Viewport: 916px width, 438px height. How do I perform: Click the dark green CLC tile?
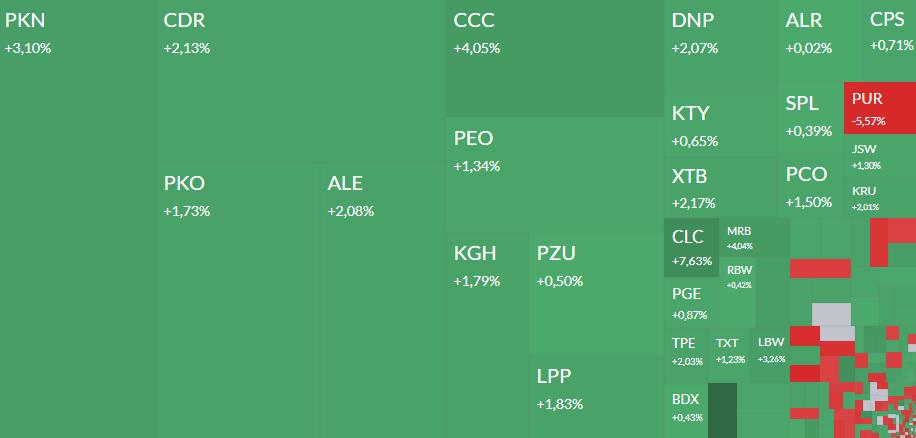pos(692,248)
